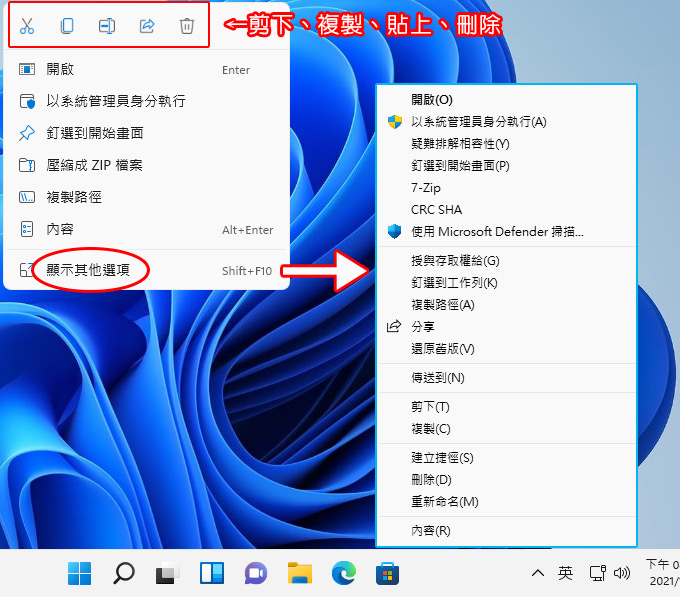
Task: Open 傳送到(N) submenu
Action: coord(507,378)
